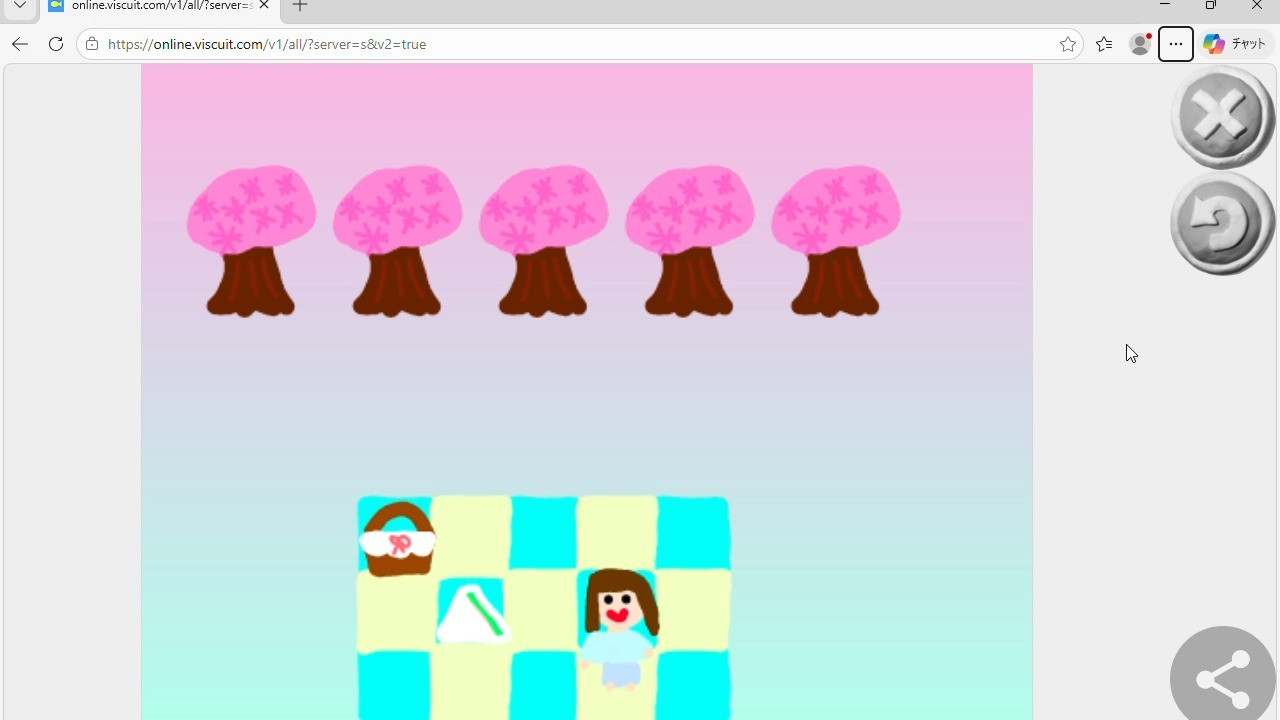Screen dimensions: 1280x720
Task: Open the Copilot チャット button
Action: pyautogui.click(x=1235, y=44)
